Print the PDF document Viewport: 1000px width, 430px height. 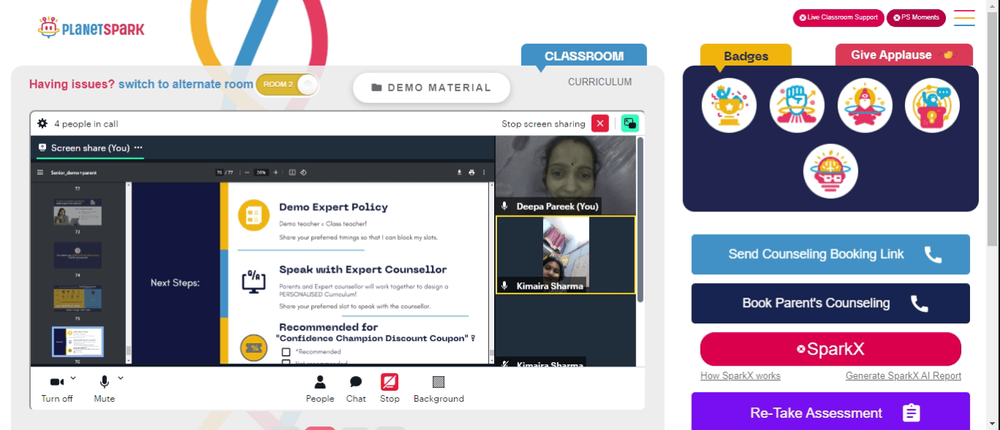(x=471, y=172)
